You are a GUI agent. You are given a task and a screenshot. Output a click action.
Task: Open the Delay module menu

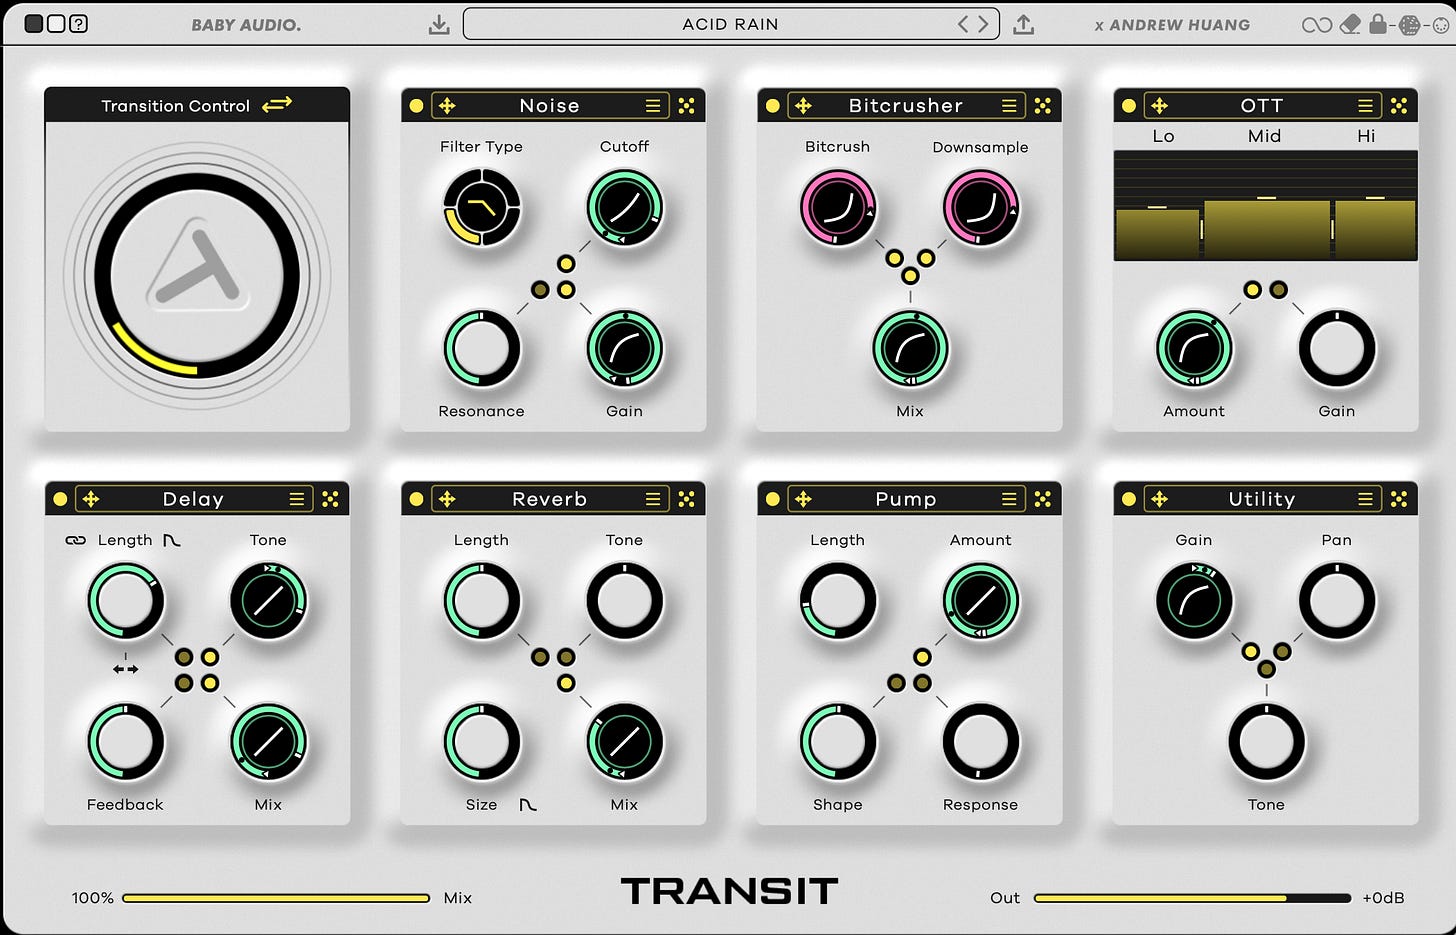coord(297,499)
